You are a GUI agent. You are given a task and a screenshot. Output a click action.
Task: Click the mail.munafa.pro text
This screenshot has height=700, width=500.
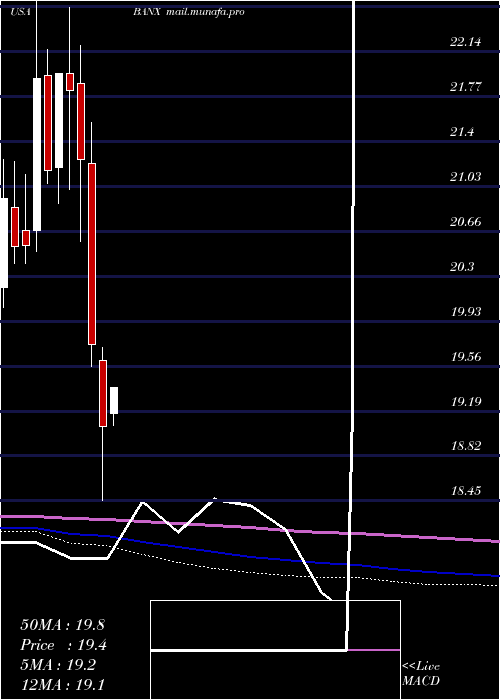coord(205,12)
